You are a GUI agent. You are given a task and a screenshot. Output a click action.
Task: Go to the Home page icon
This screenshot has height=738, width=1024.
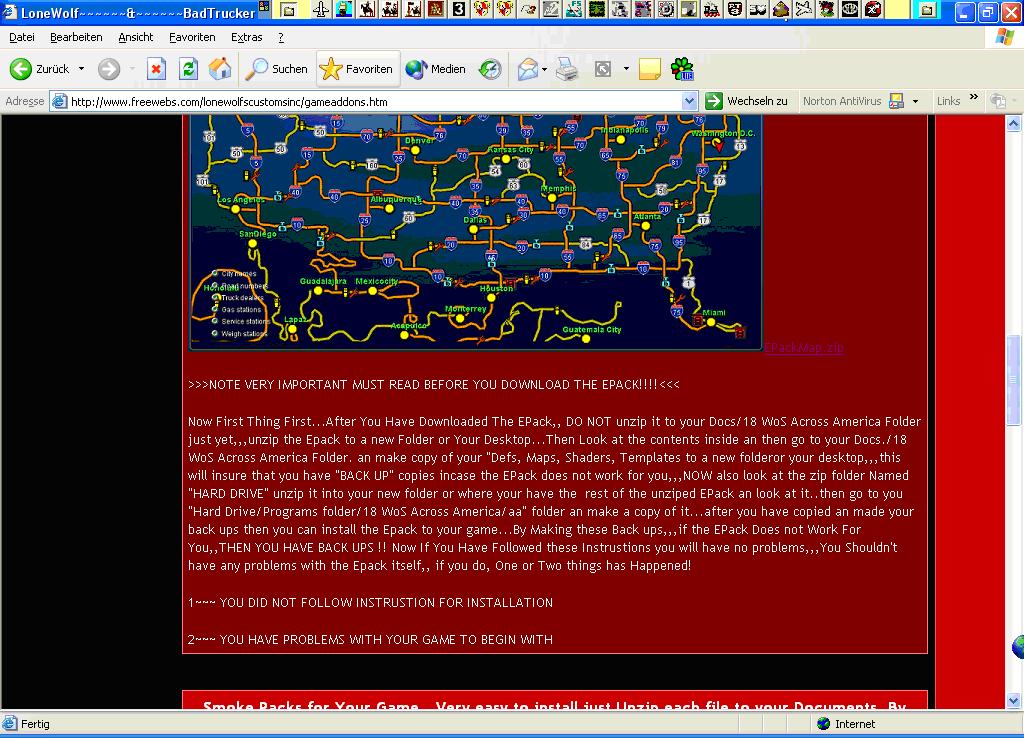click(x=220, y=69)
